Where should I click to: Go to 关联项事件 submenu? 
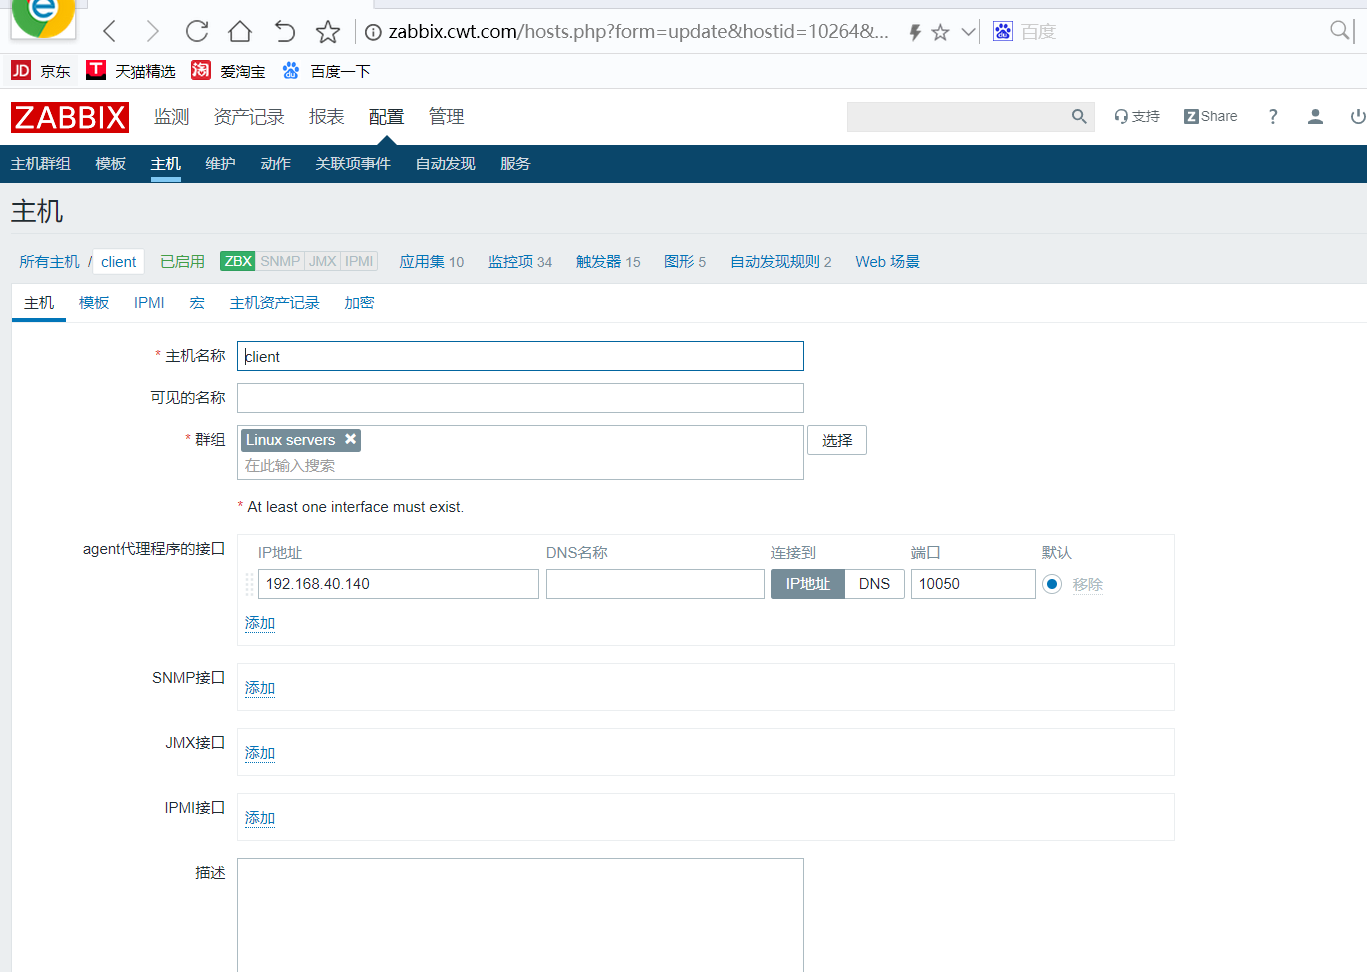tap(353, 164)
